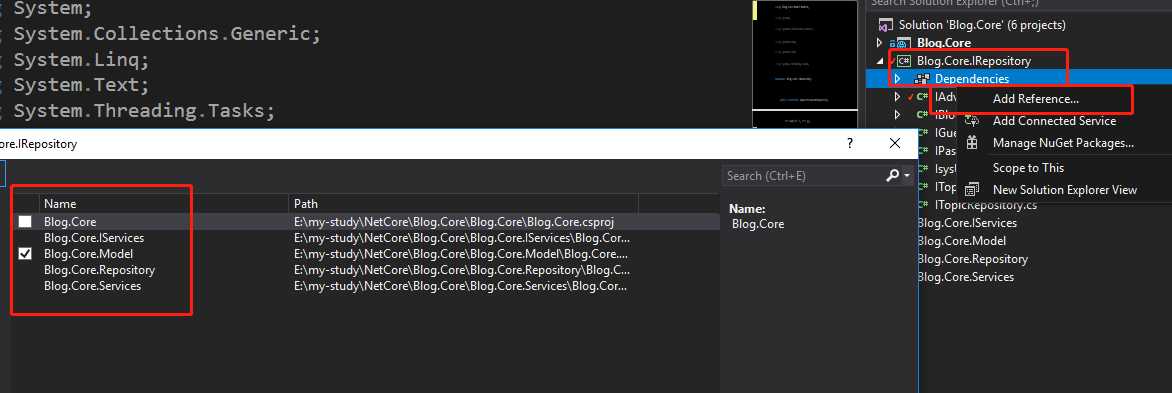Viewport: 1172px width, 393px height.
Task: Uncheck the Blog.Core.Model project checkbox
Action: tap(25, 254)
